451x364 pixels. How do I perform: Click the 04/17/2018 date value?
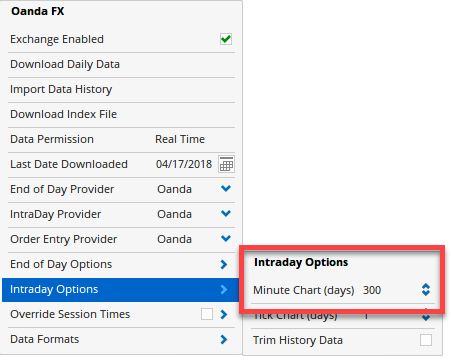pyautogui.click(x=184, y=164)
